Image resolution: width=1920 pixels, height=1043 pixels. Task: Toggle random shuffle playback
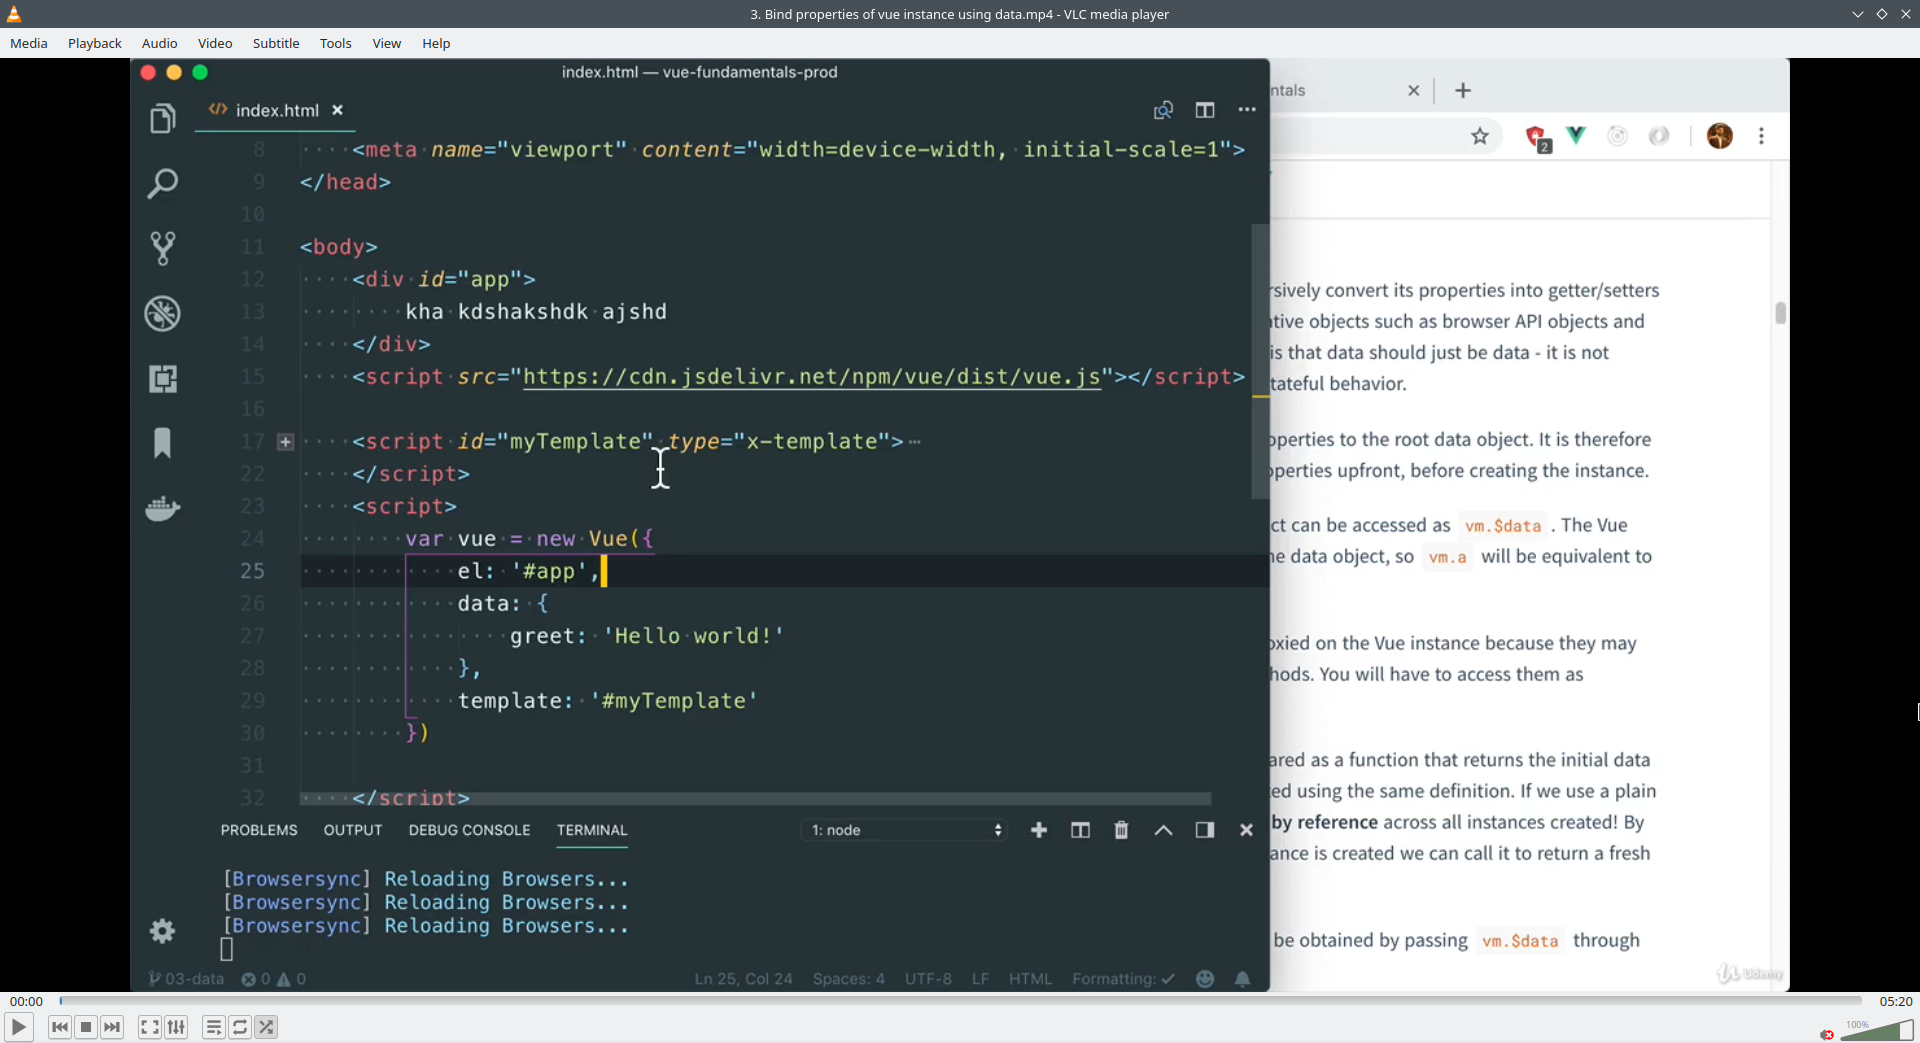tap(266, 1027)
